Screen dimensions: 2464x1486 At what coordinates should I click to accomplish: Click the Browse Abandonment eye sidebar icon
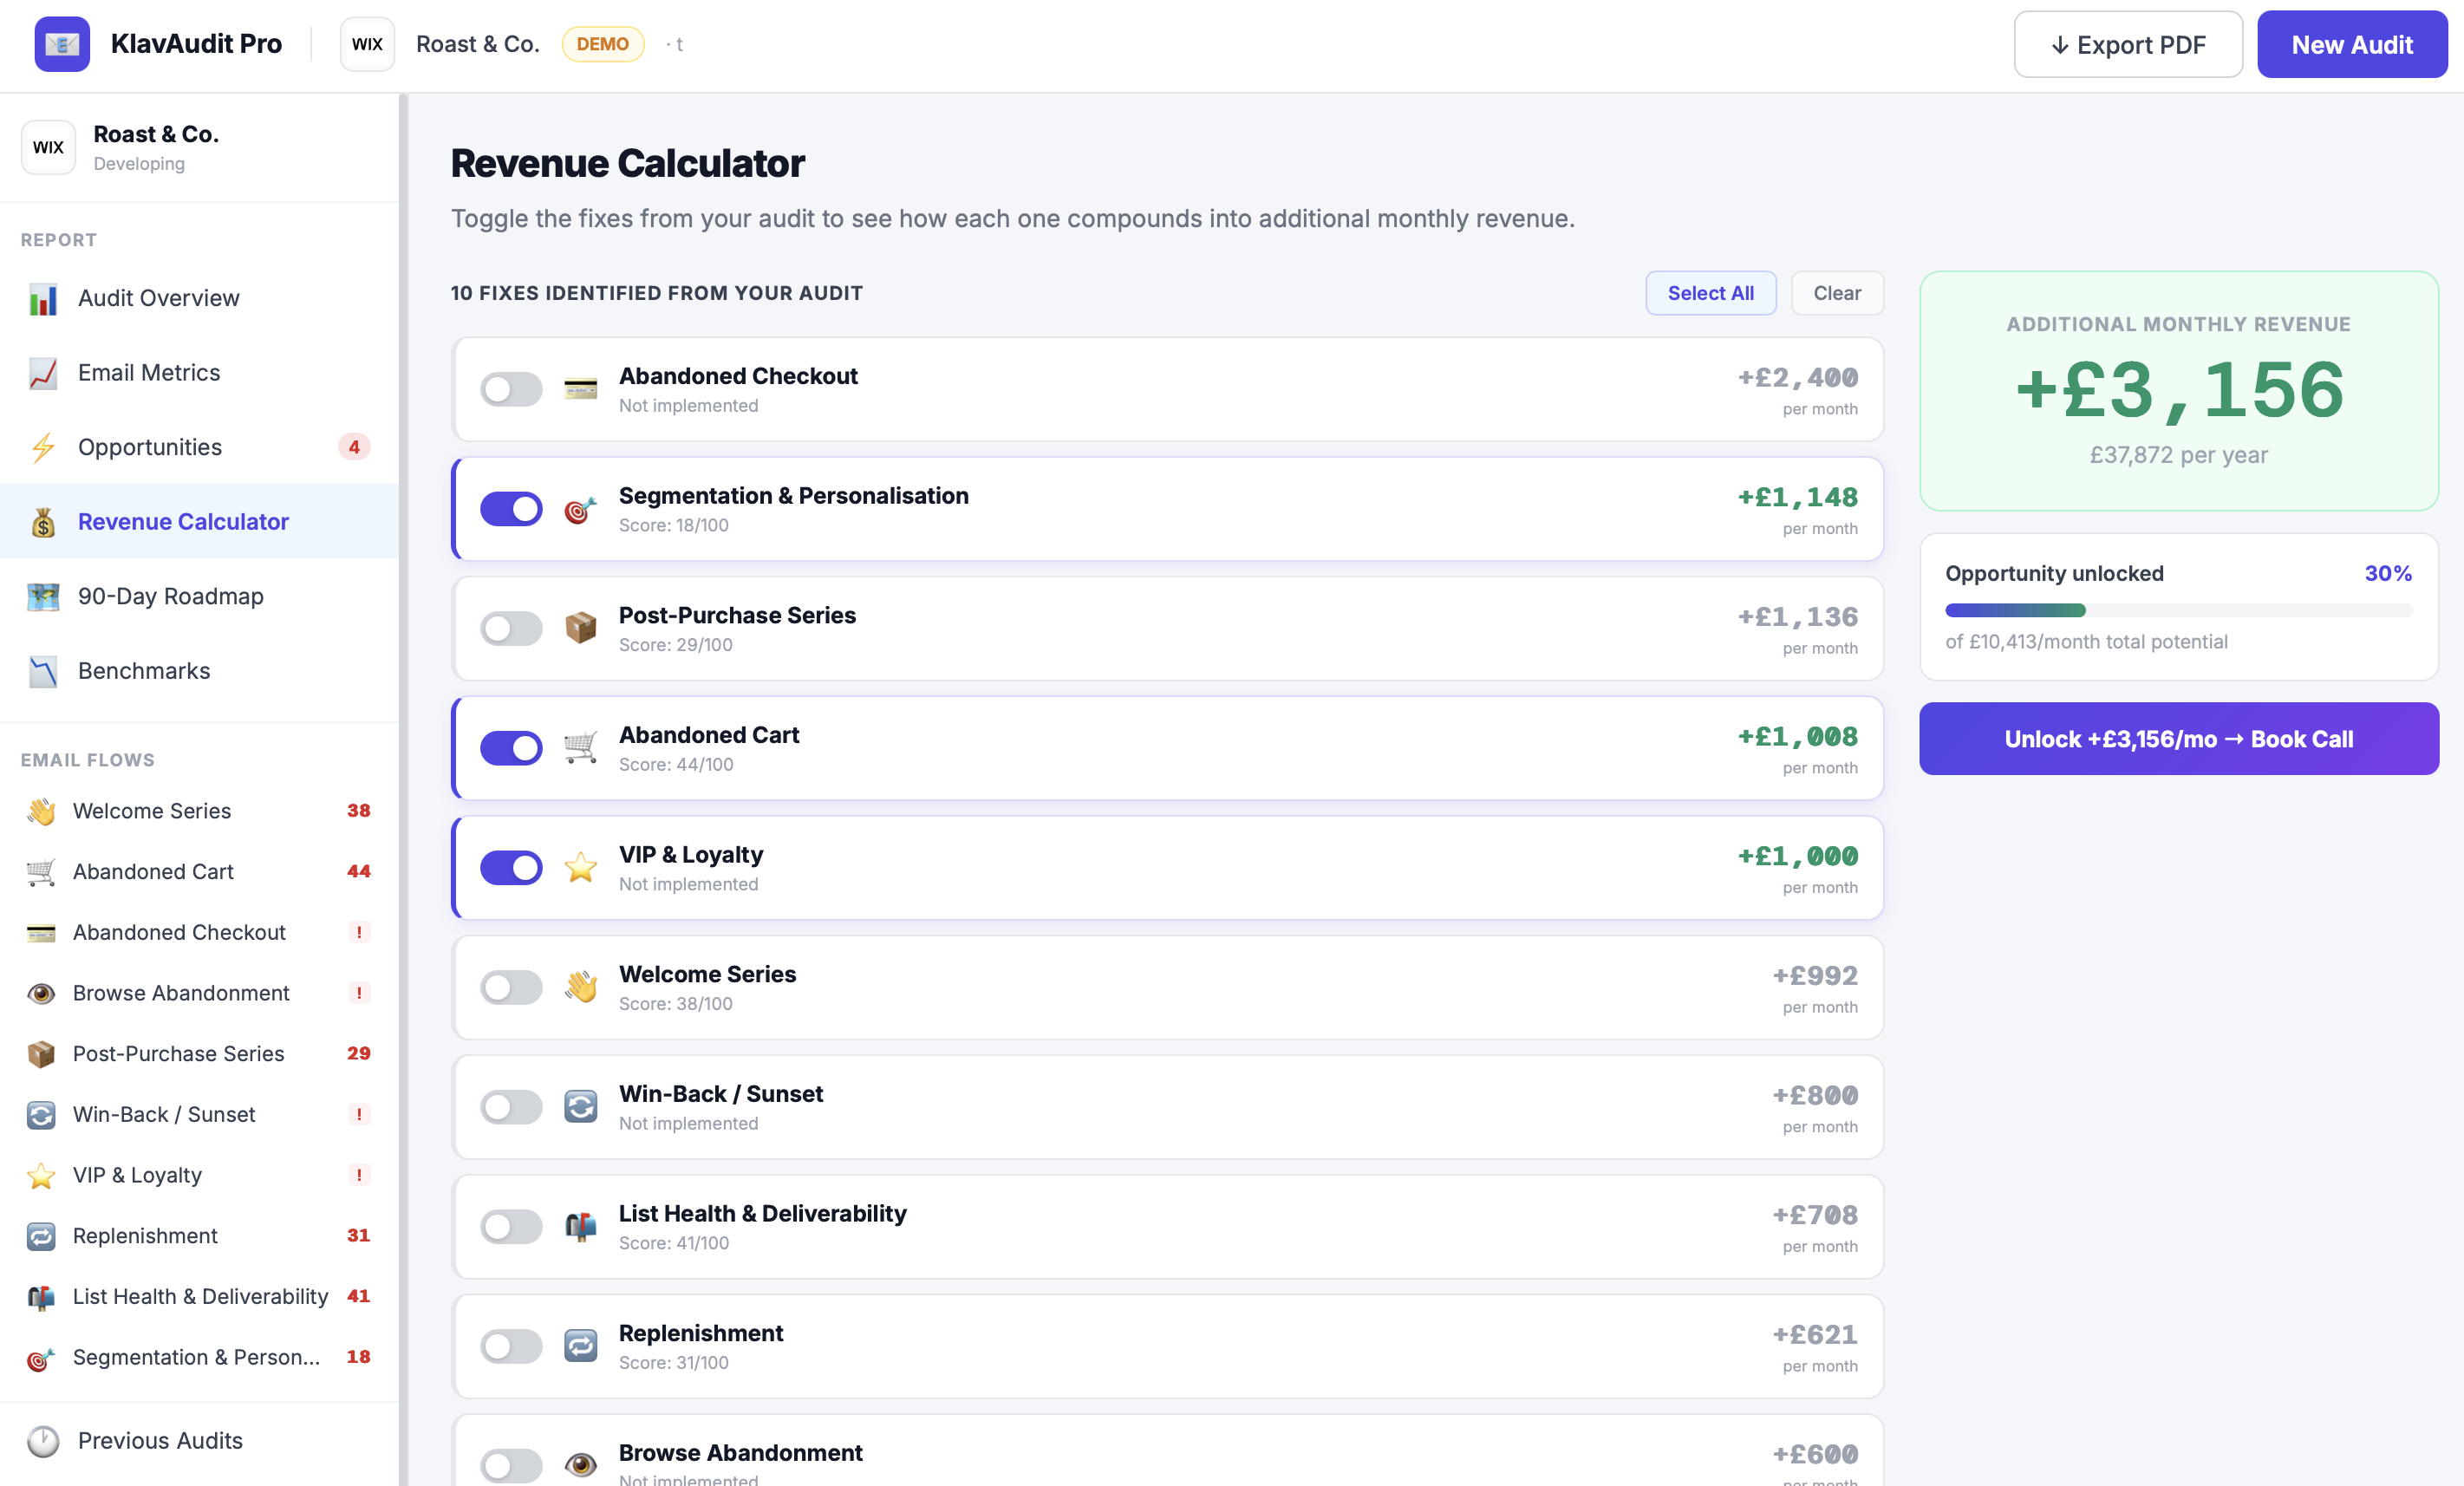click(41, 994)
